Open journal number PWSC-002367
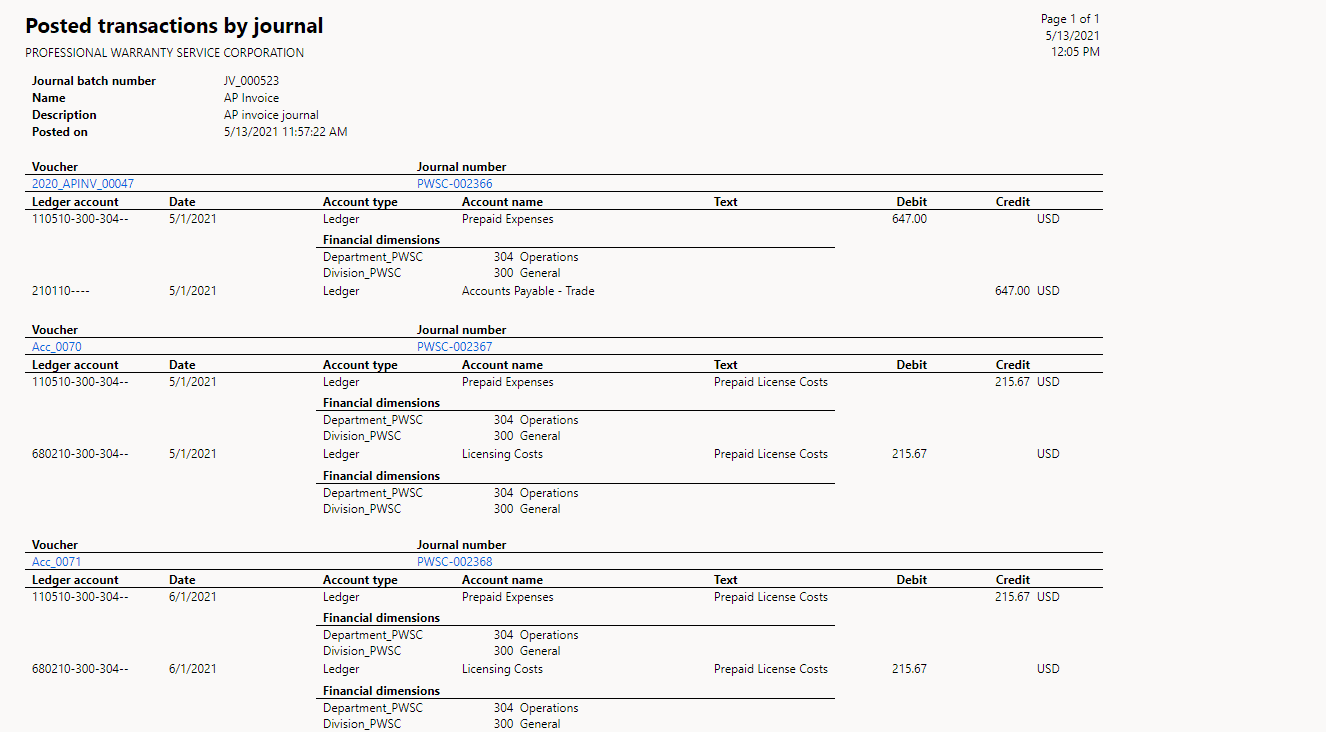 pyautogui.click(x=454, y=347)
